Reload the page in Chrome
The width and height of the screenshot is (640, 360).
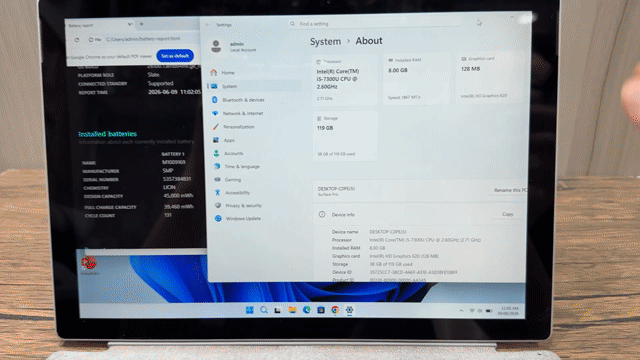(x=77, y=40)
